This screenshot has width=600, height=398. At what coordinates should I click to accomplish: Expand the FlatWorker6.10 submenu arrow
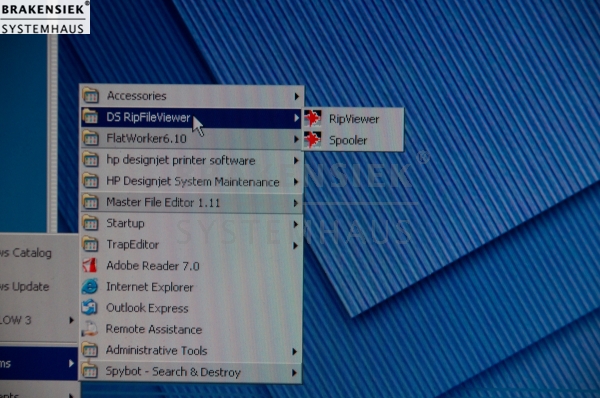point(296,139)
